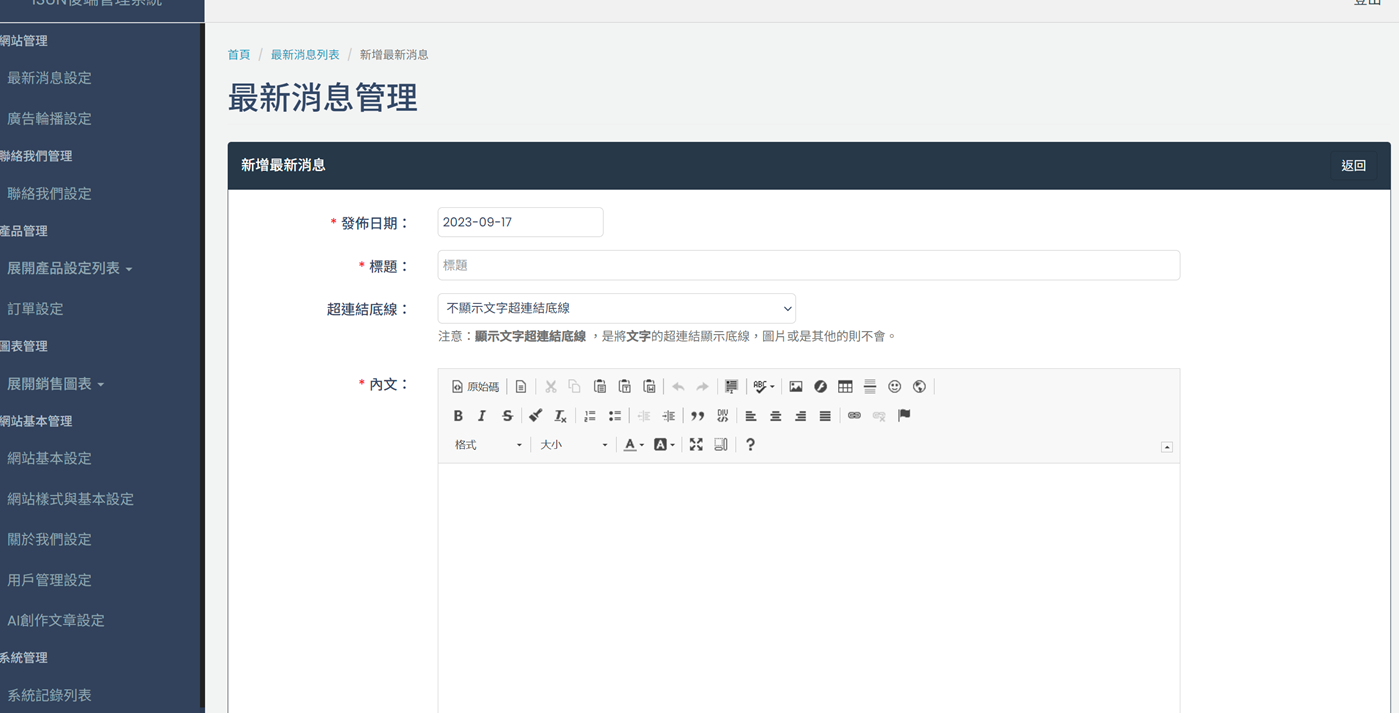Open the text color picker
1399x713 pixels.
pyautogui.click(x=633, y=445)
